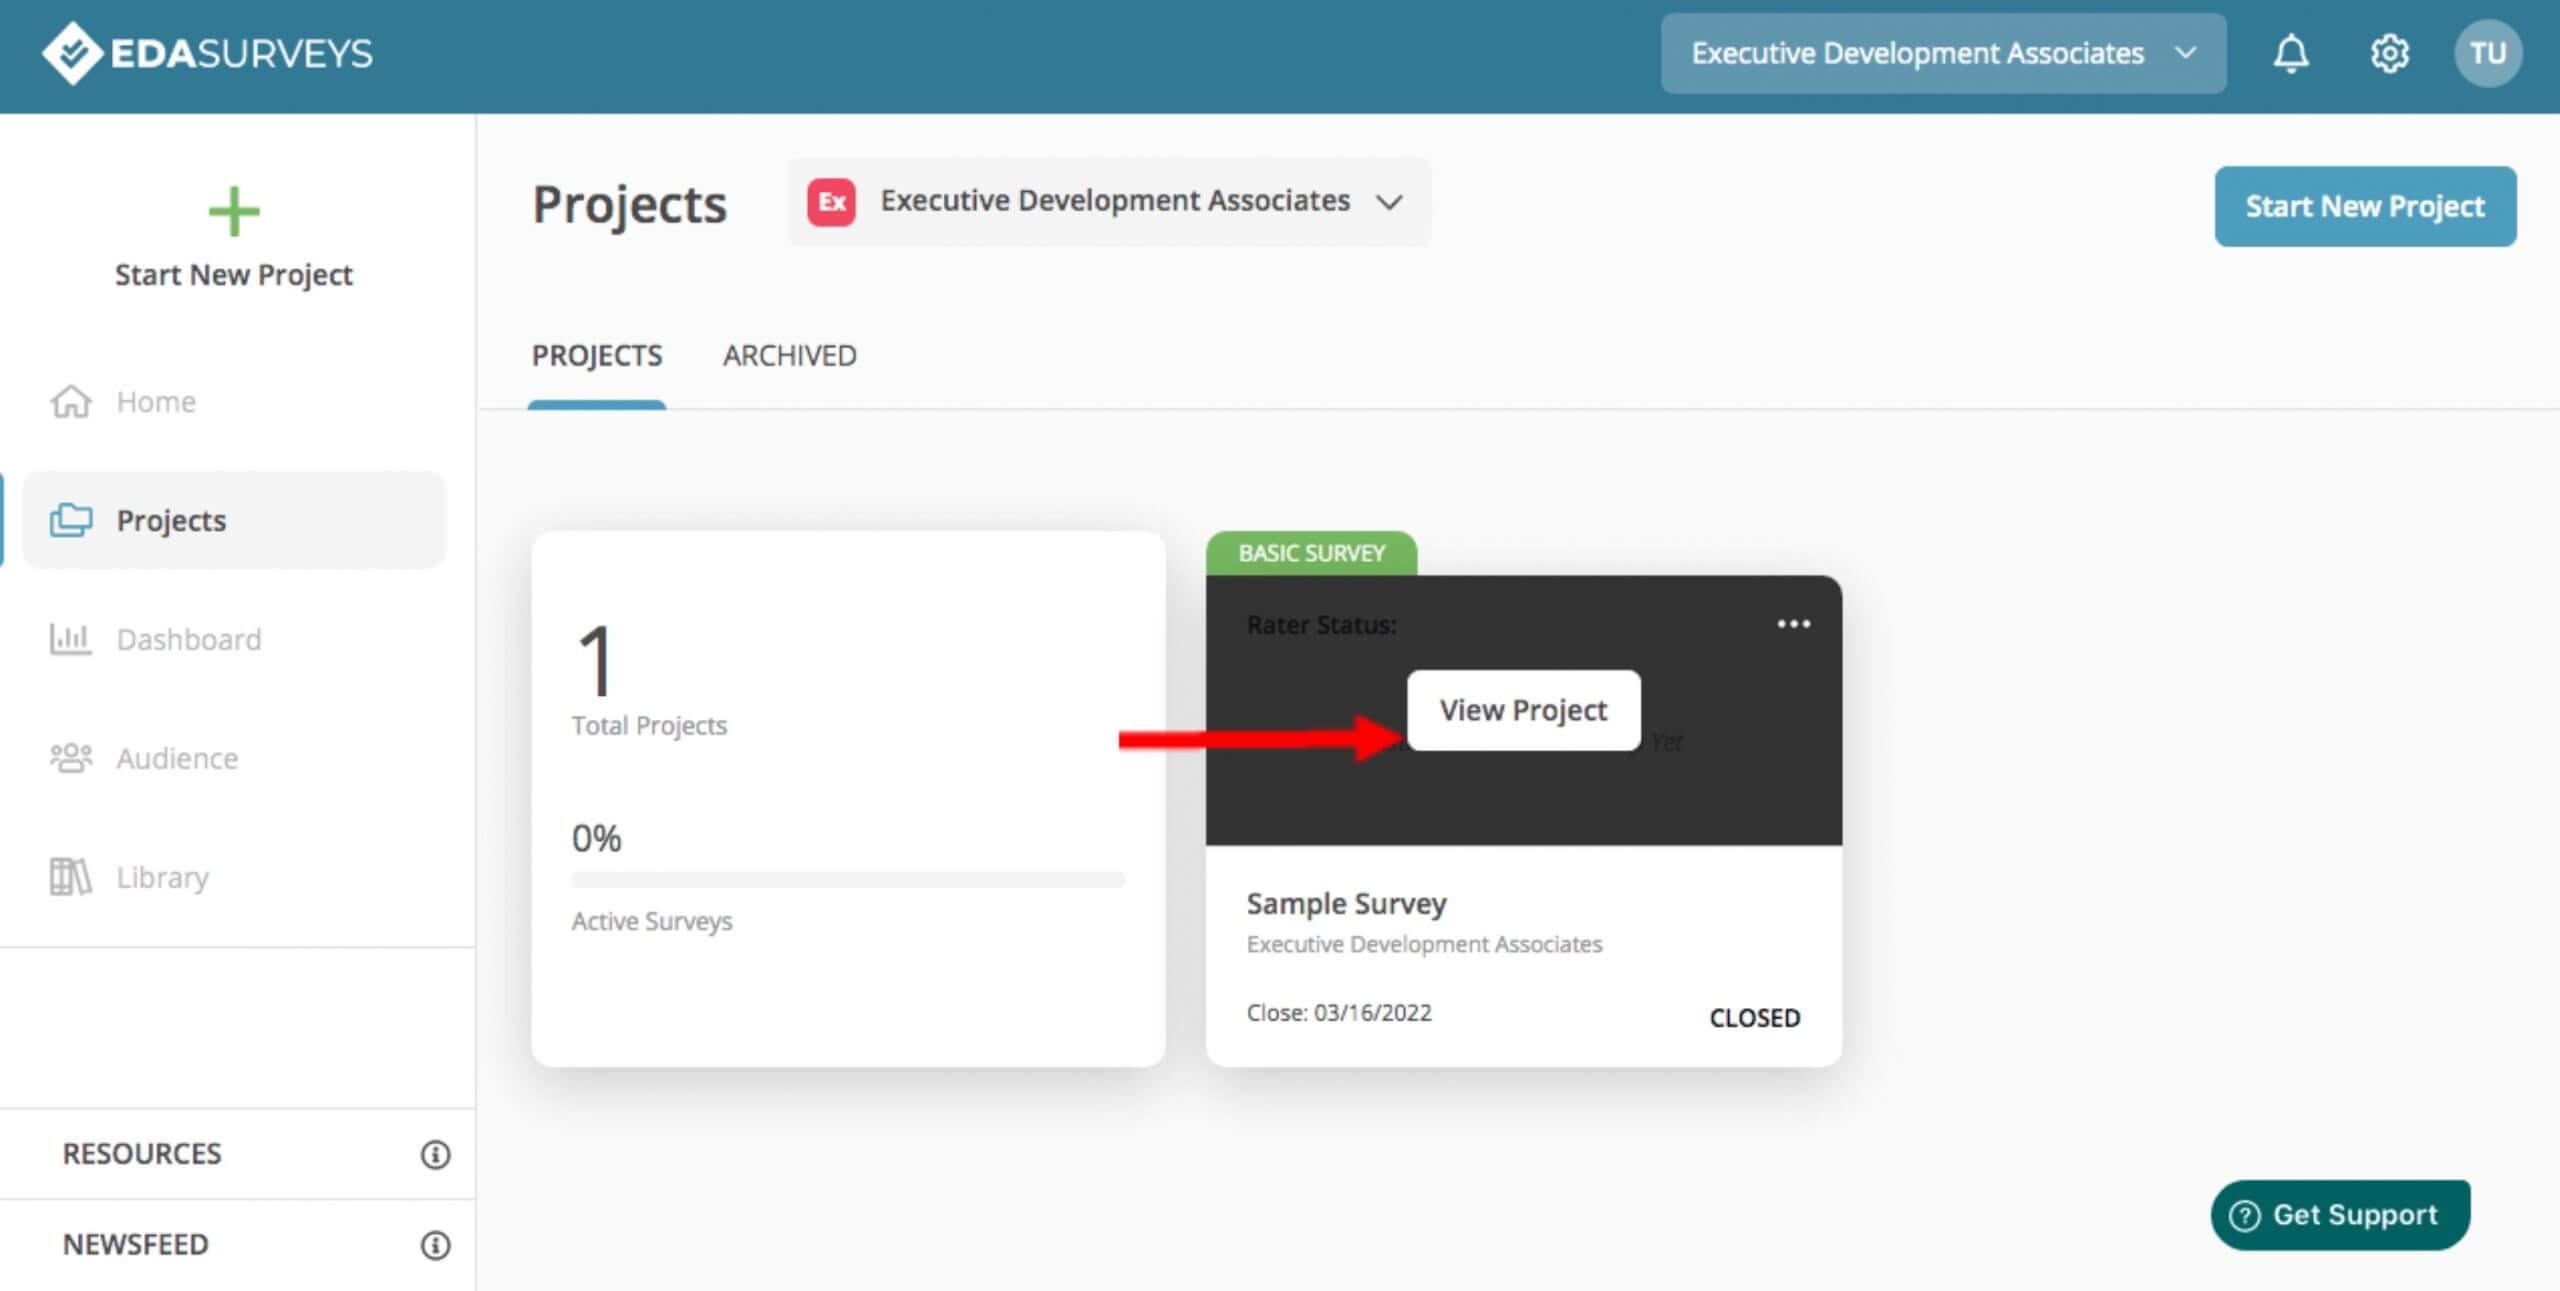Click the sidebar Start New Project label

233,275
